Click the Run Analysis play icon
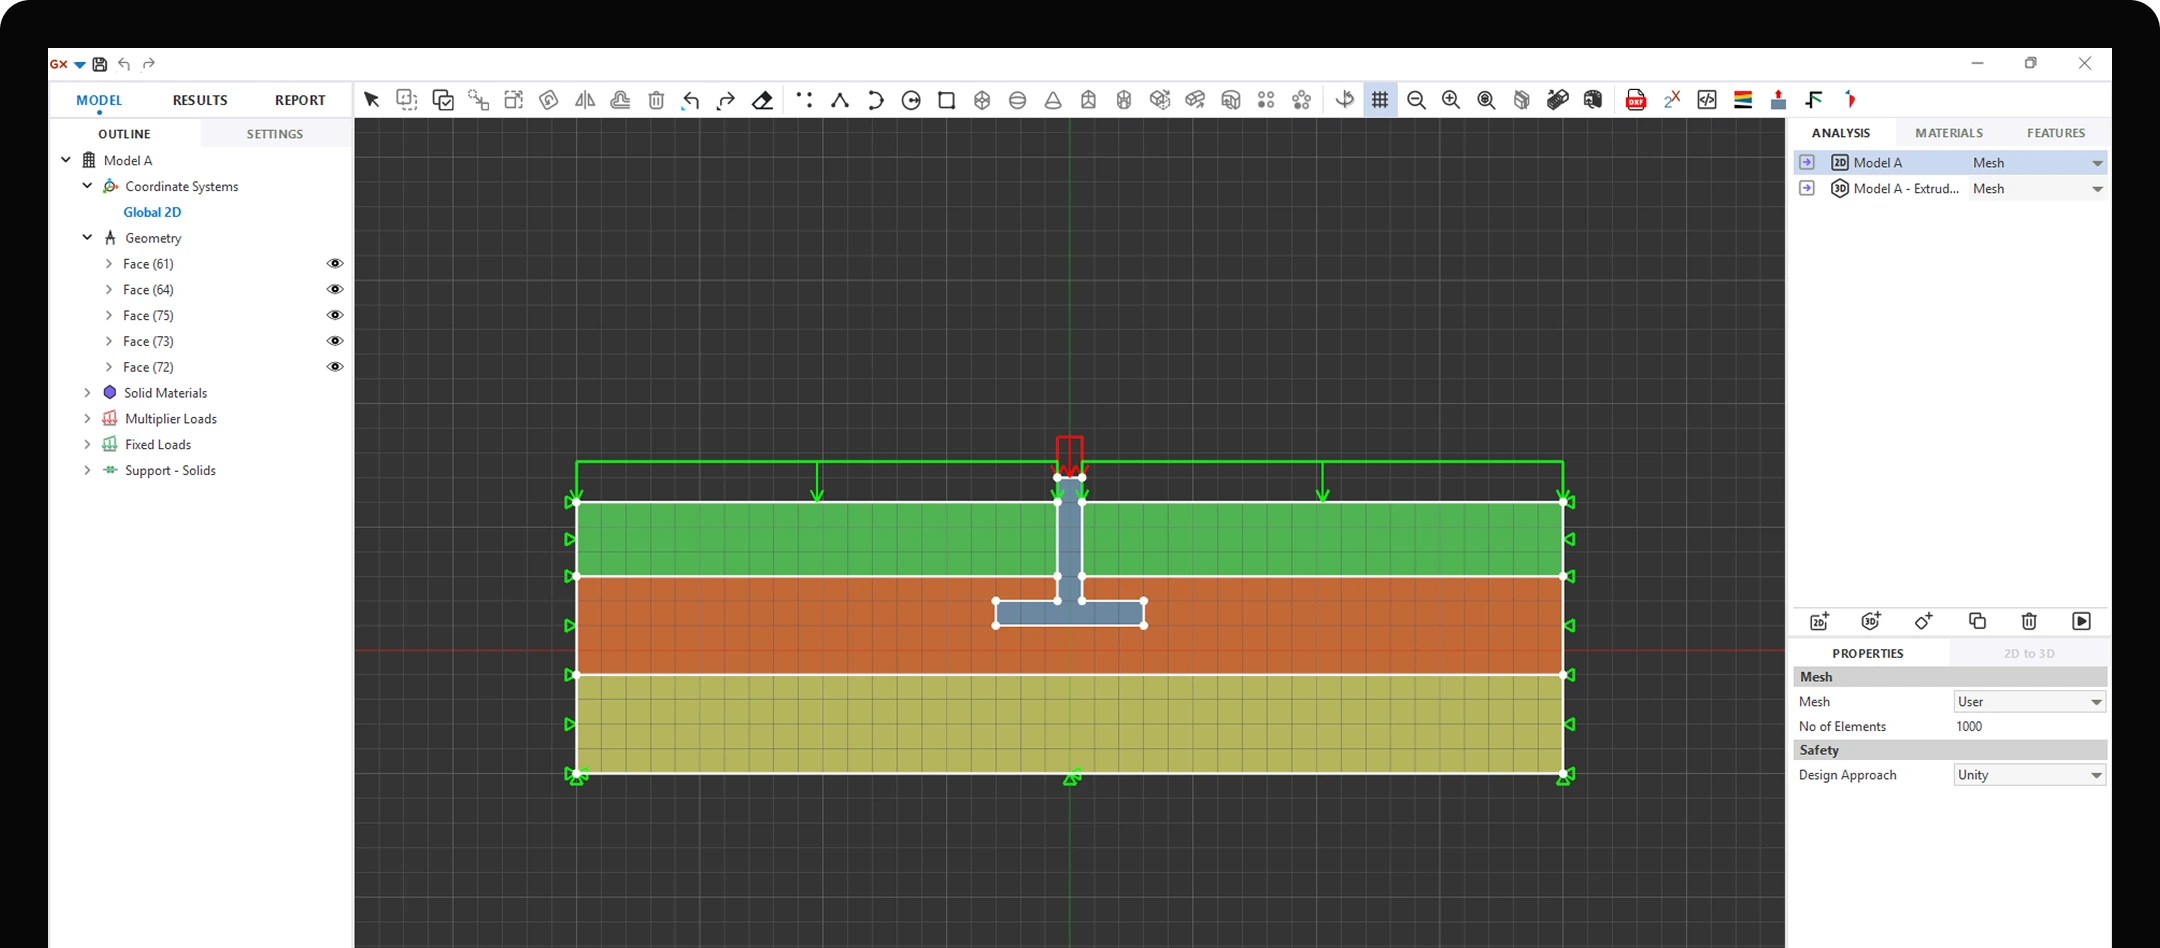The width and height of the screenshot is (2160, 948). point(2082,621)
